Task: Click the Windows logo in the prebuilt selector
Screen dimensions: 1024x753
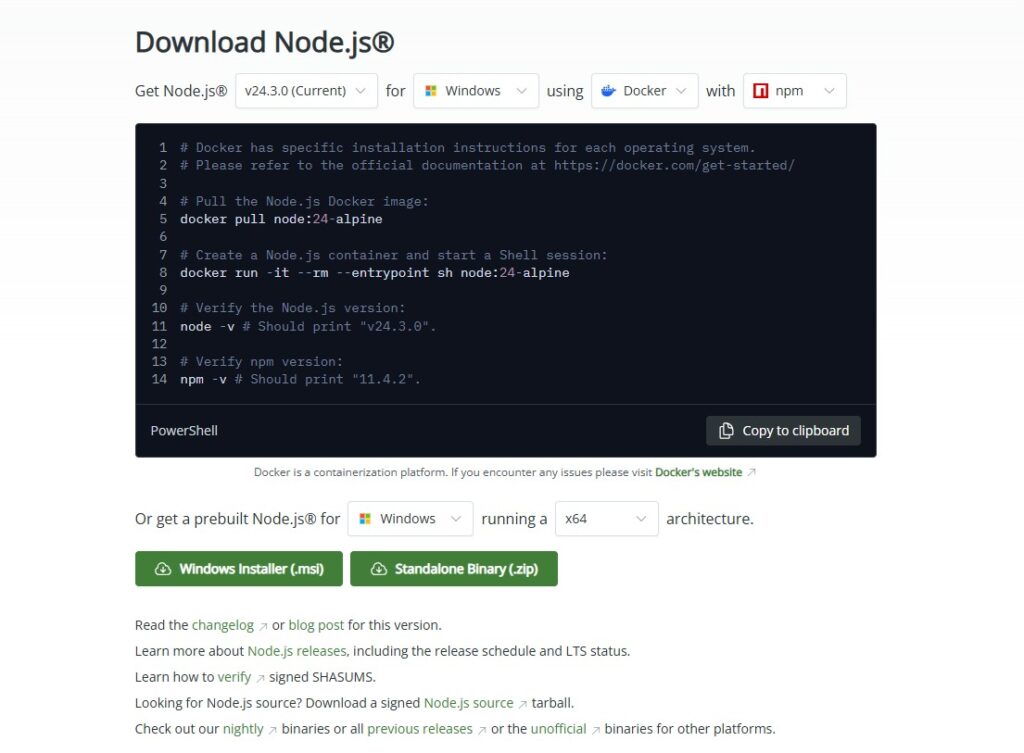Action: 365,519
